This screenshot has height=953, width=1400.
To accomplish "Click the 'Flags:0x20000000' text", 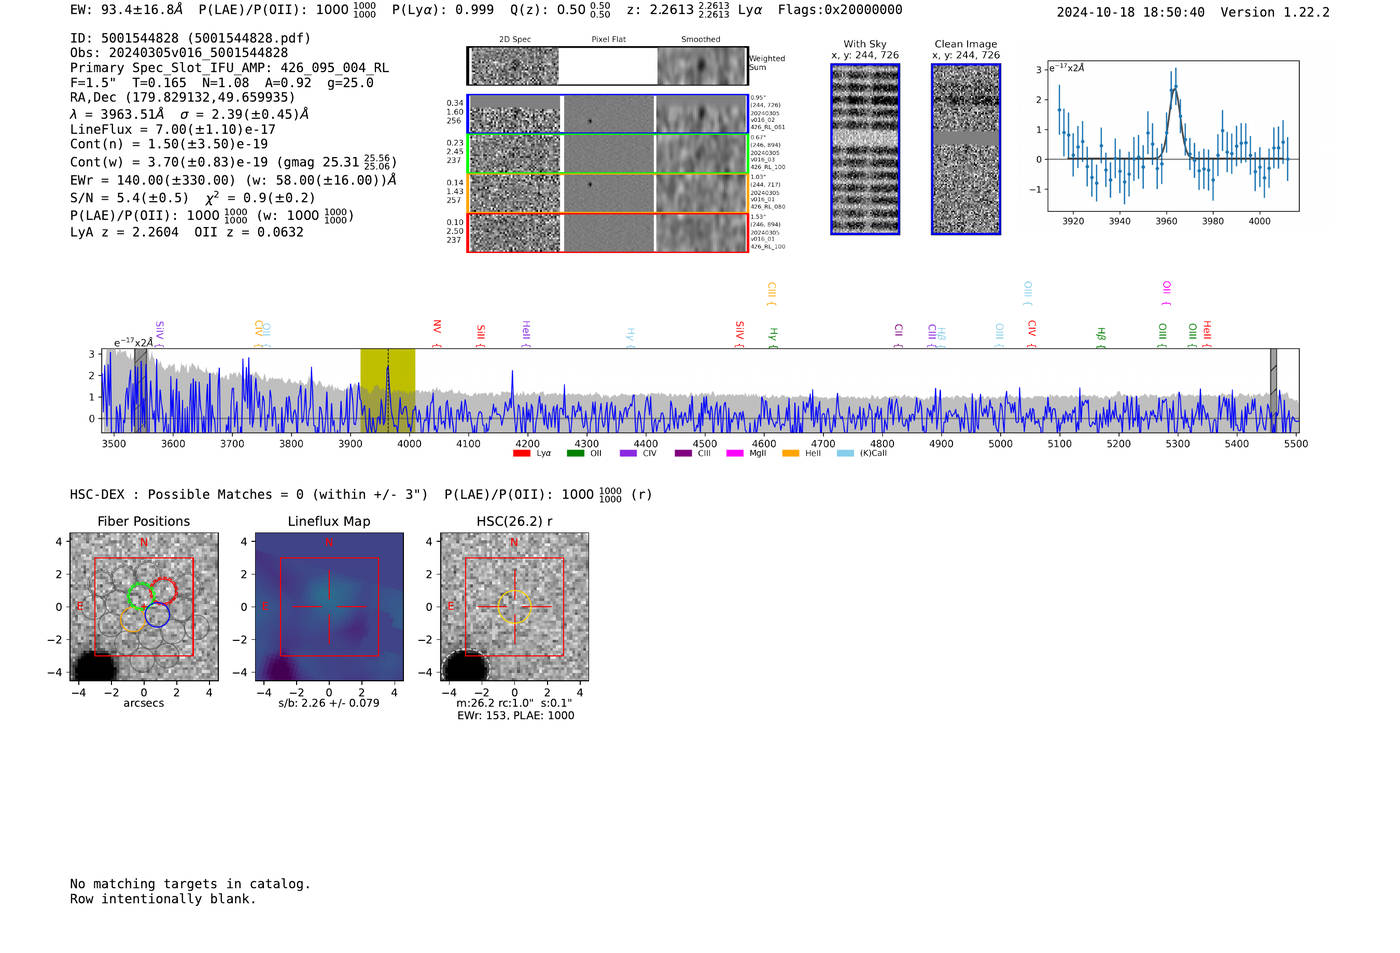I will (x=840, y=9).
